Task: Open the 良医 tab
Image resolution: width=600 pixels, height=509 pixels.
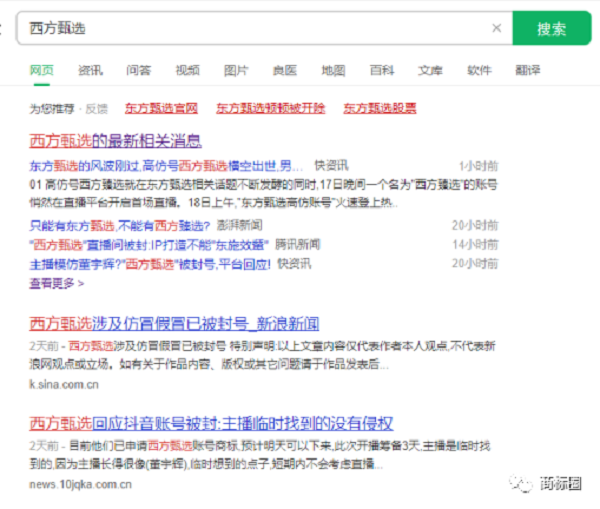Action: click(284, 70)
